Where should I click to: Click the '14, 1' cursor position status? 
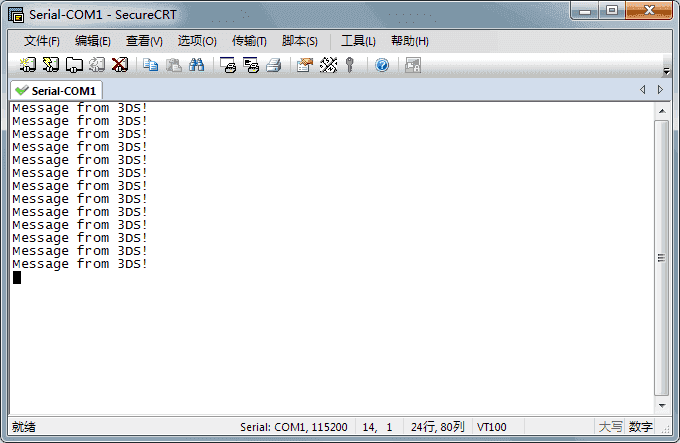(377, 427)
